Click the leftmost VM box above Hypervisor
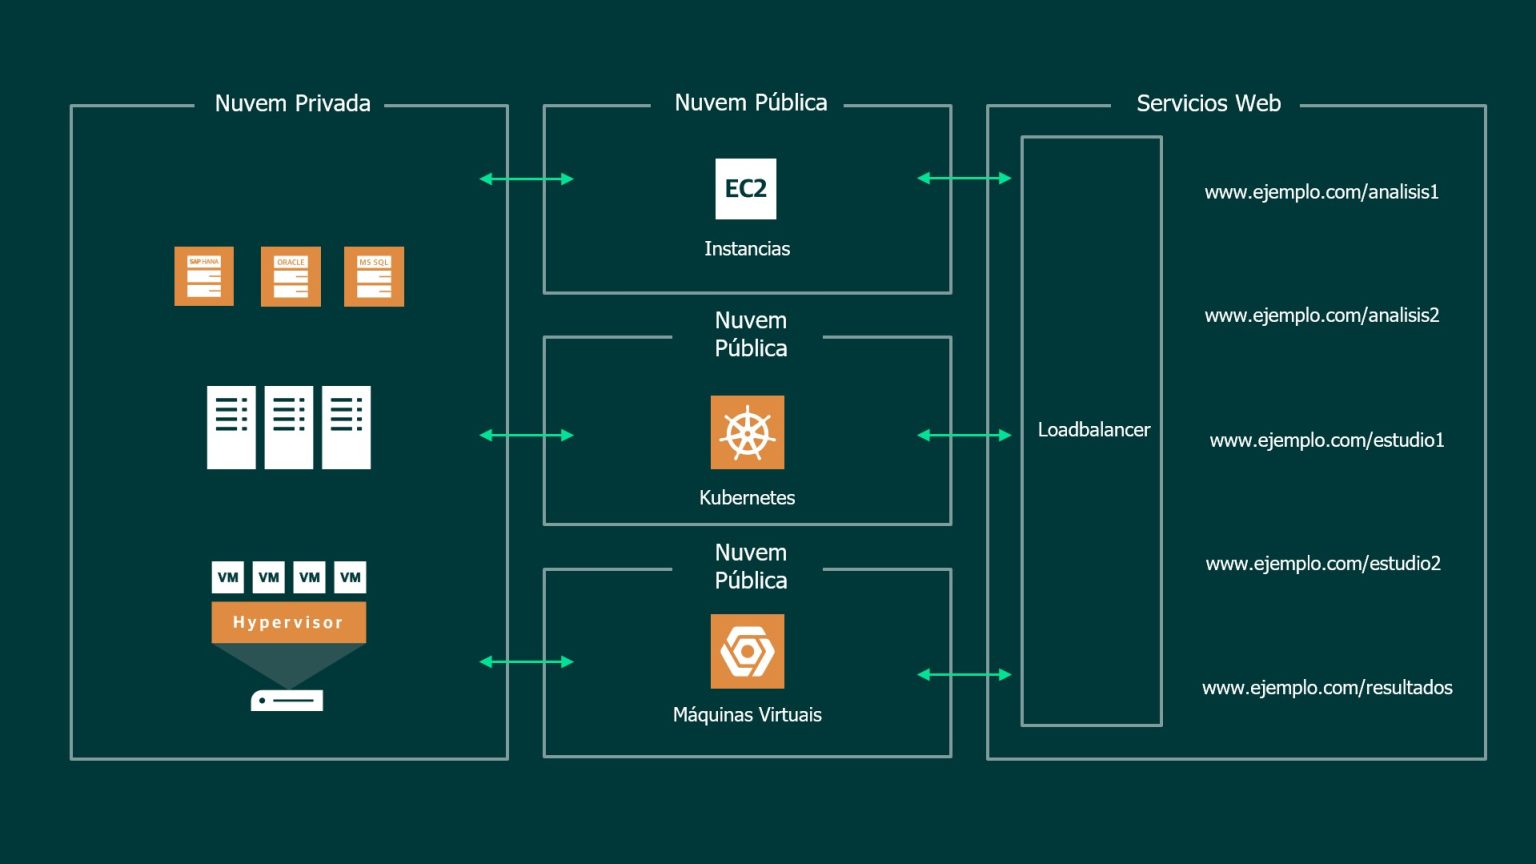 (x=228, y=577)
